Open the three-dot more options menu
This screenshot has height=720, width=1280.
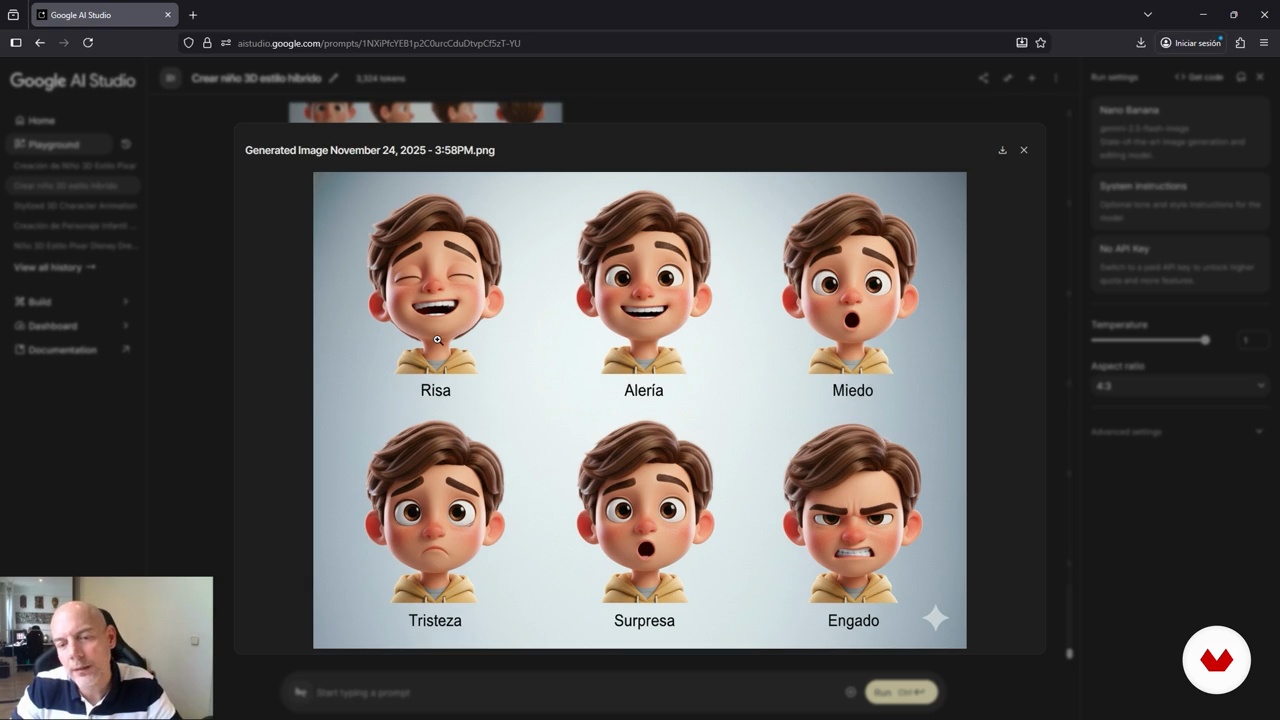1056,78
